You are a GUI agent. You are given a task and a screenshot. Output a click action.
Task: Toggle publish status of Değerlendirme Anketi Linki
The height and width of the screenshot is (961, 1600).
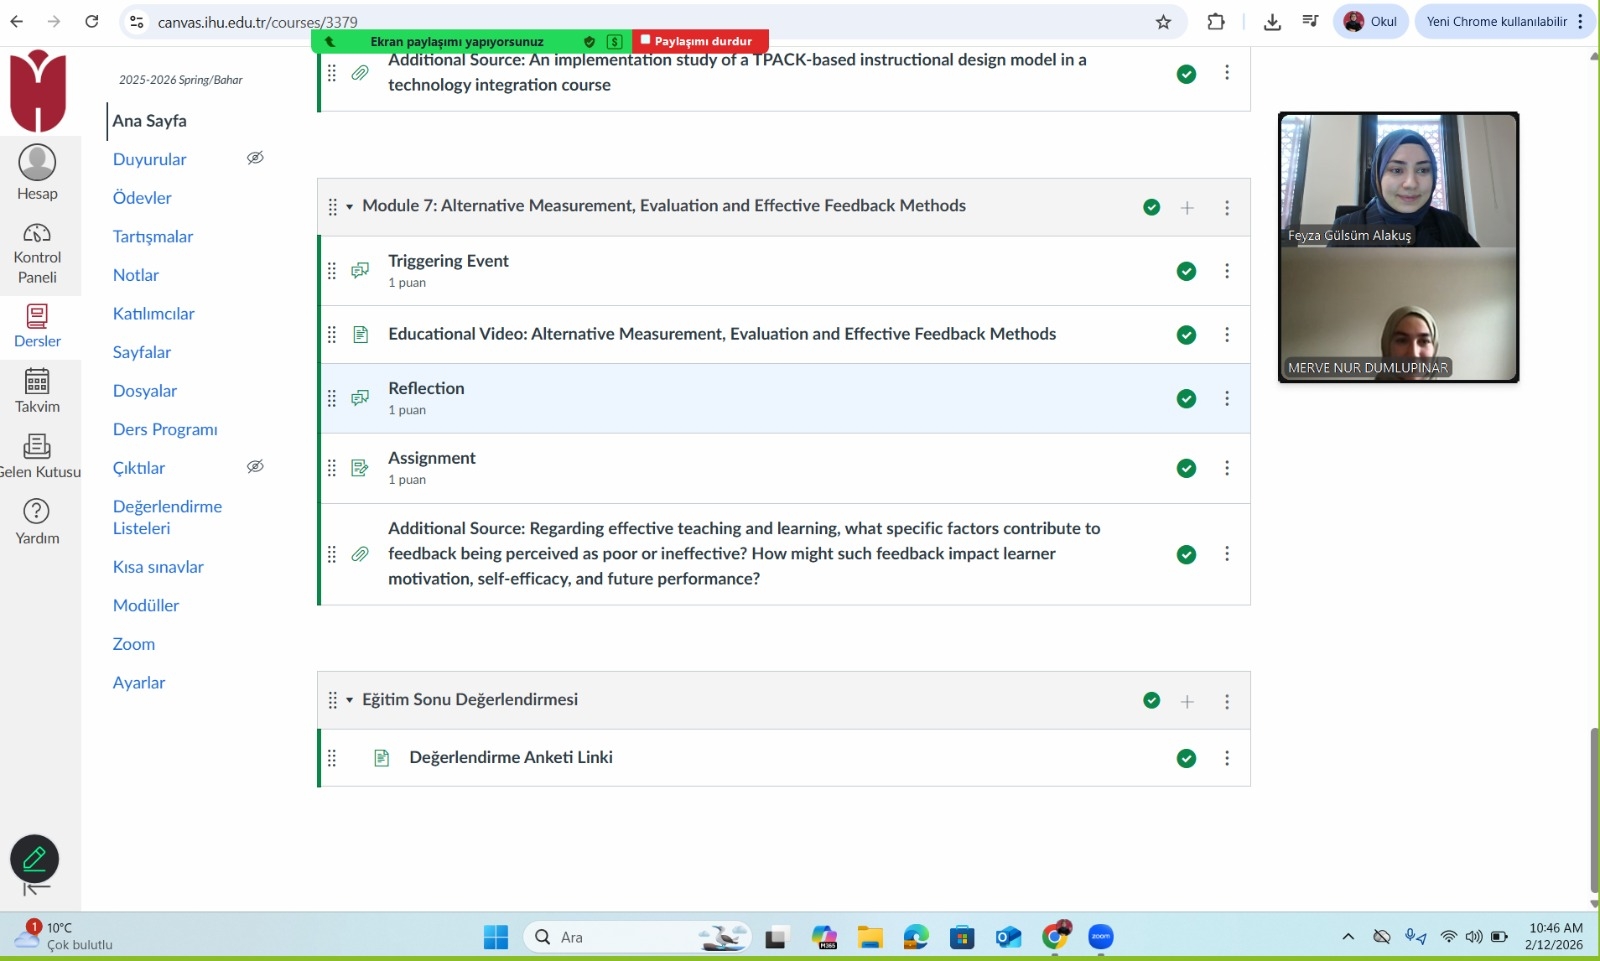click(1186, 759)
